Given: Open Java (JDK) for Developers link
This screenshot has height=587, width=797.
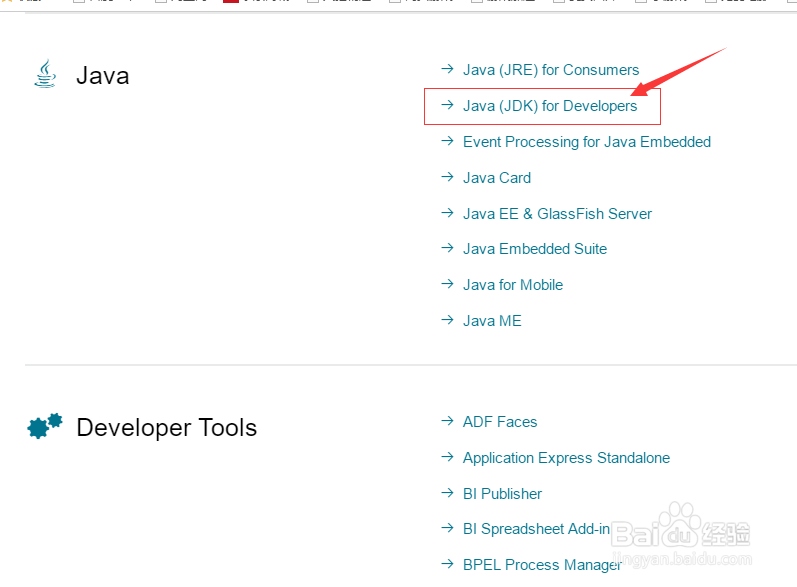Looking at the screenshot, I should pos(550,106).
